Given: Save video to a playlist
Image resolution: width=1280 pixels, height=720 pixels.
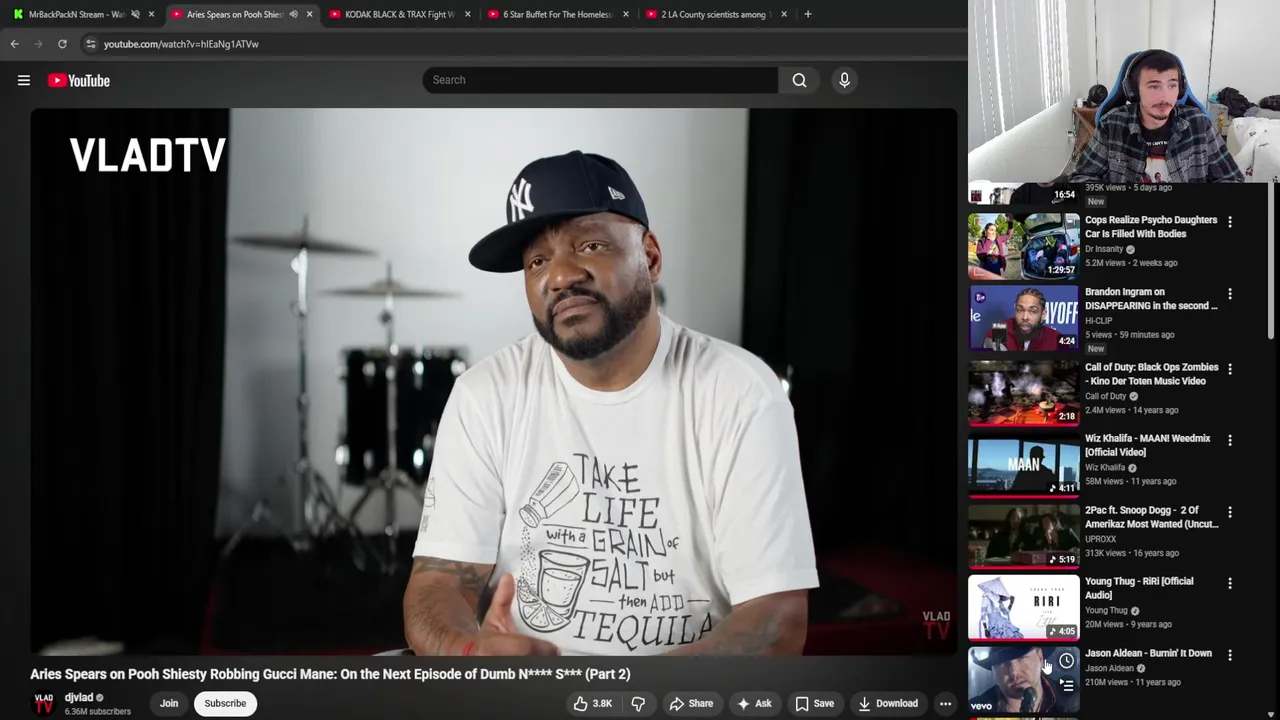Looking at the screenshot, I should click(814, 703).
